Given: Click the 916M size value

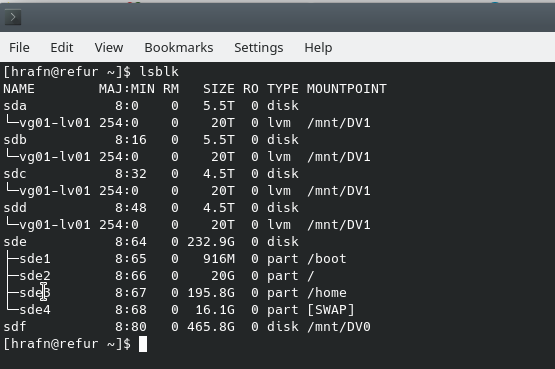Looking at the screenshot, I should click(218, 259).
